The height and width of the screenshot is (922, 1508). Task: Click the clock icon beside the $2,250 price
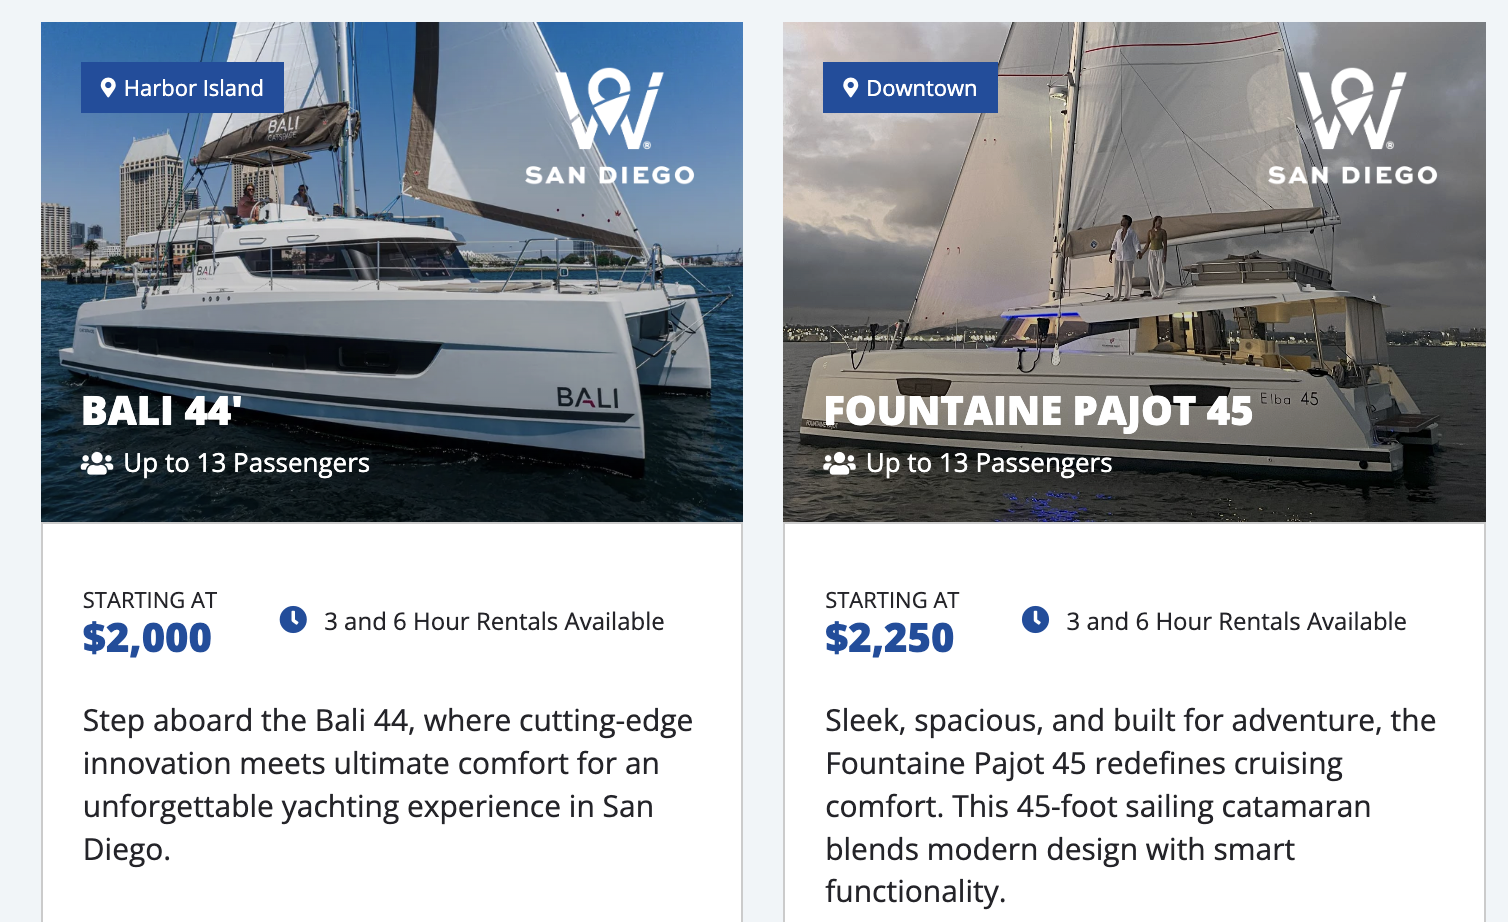pos(1035,620)
